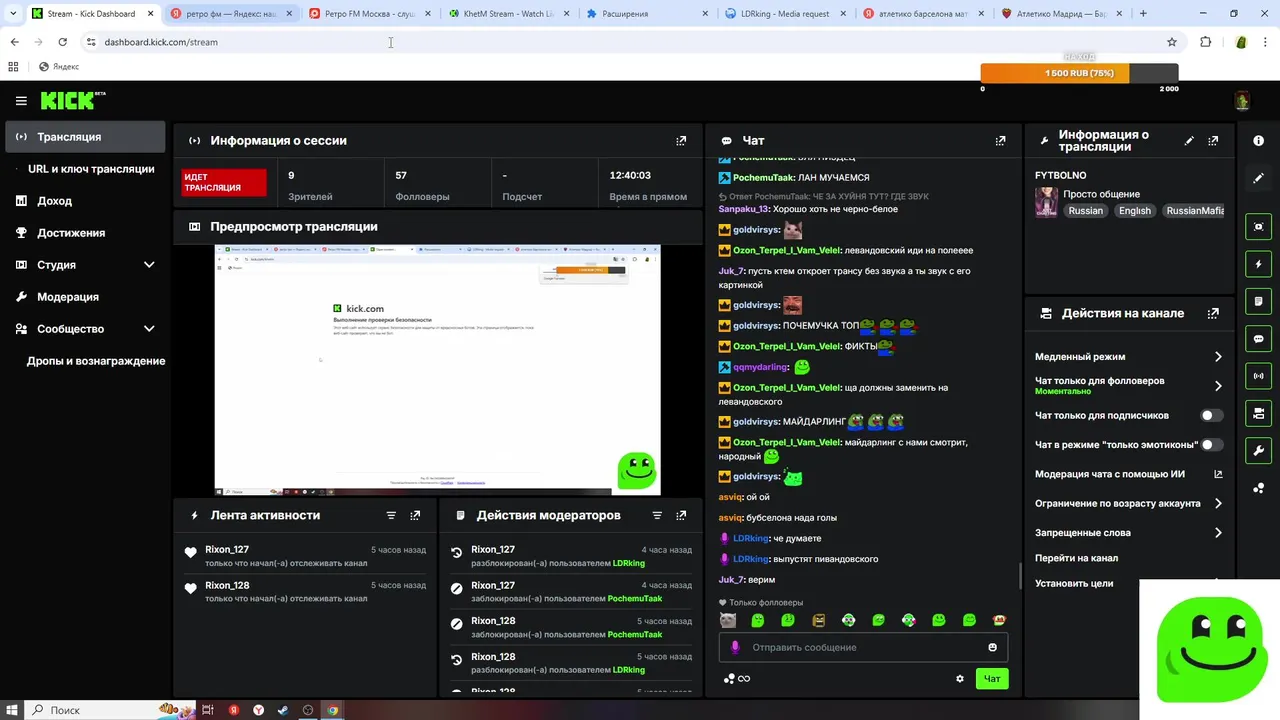Click the user avatar at top right
Image resolution: width=1280 pixels, height=720 pixels.
tap(1242, 101)
